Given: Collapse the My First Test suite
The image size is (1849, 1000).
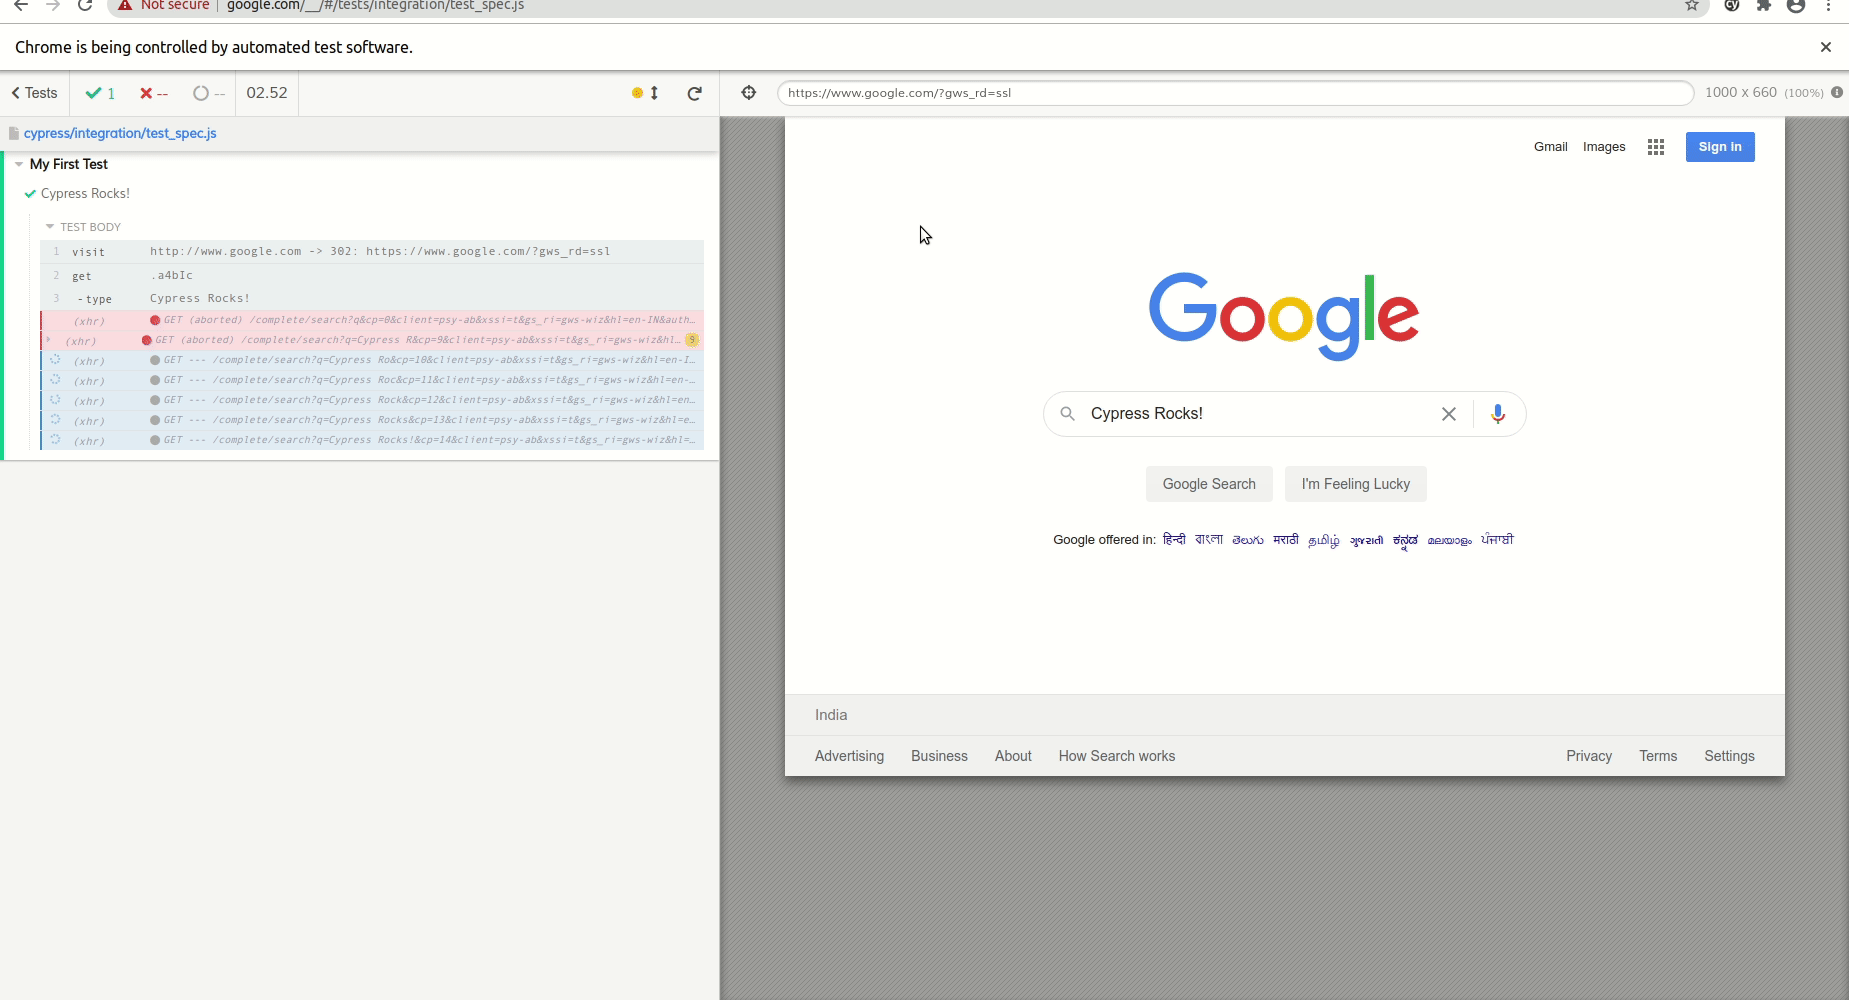Looking at the screenshot, I should click(19, 164).
